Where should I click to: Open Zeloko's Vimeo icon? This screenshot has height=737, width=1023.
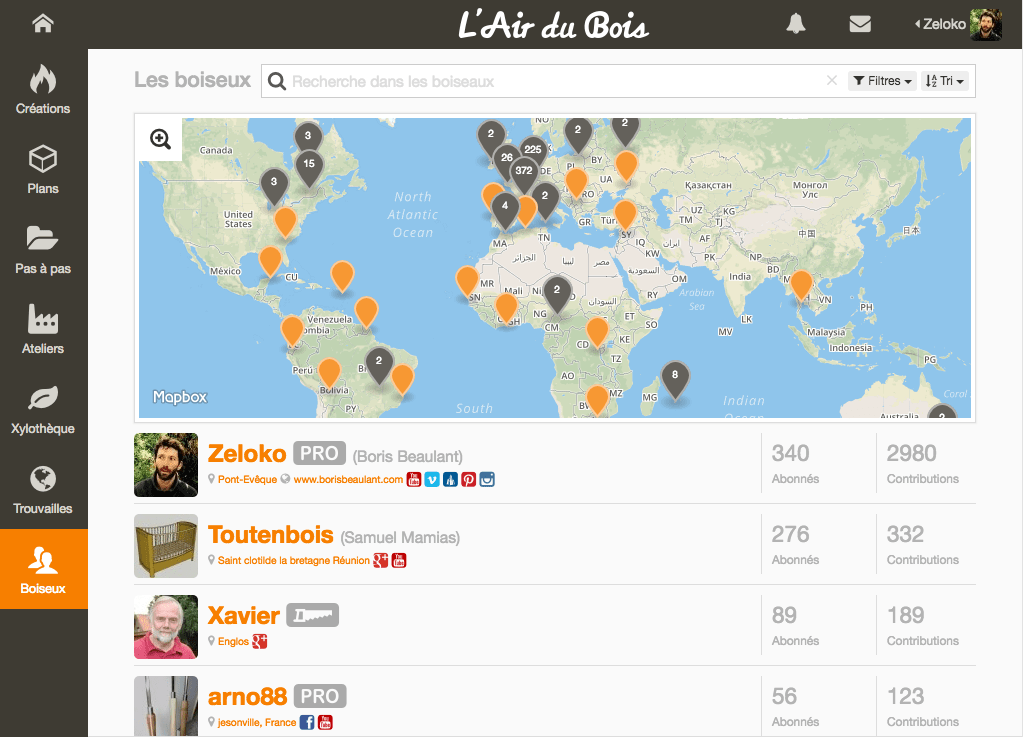432,479
